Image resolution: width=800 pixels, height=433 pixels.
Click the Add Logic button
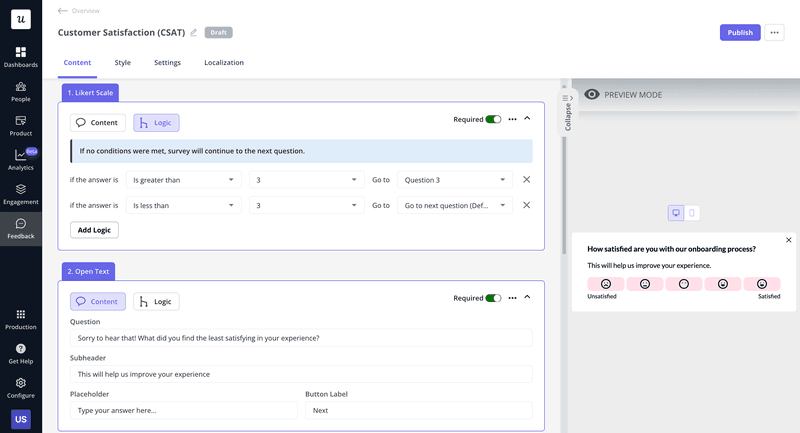(x=94, y=230)
